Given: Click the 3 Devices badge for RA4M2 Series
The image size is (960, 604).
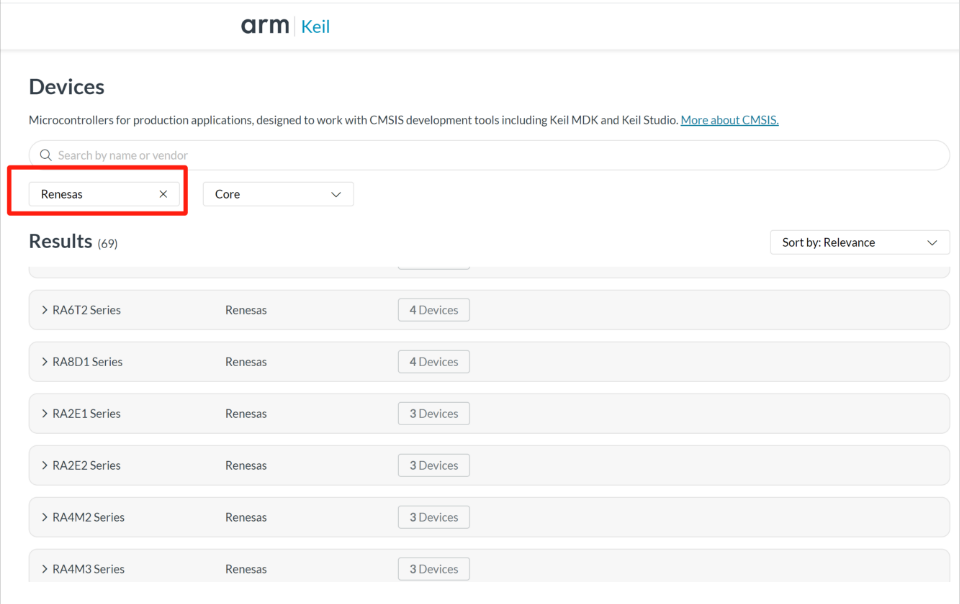Looking at the screenshot, I should click(x=433, y=517).
